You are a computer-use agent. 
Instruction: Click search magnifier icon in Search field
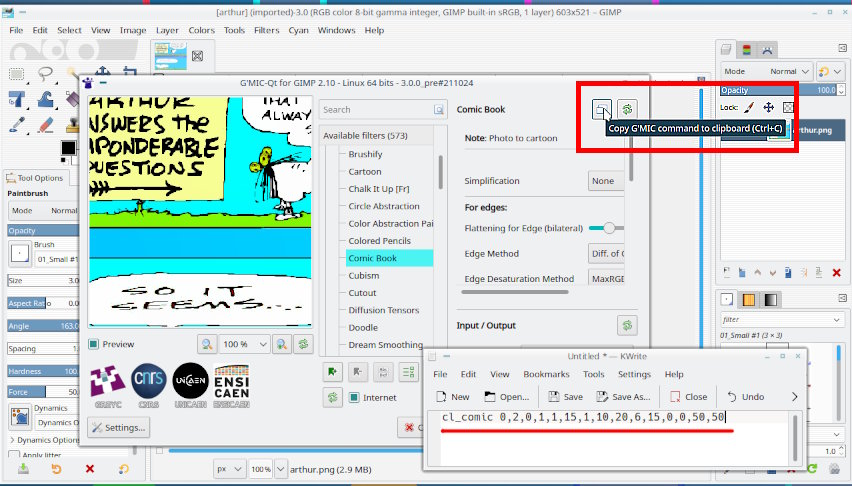438,110
